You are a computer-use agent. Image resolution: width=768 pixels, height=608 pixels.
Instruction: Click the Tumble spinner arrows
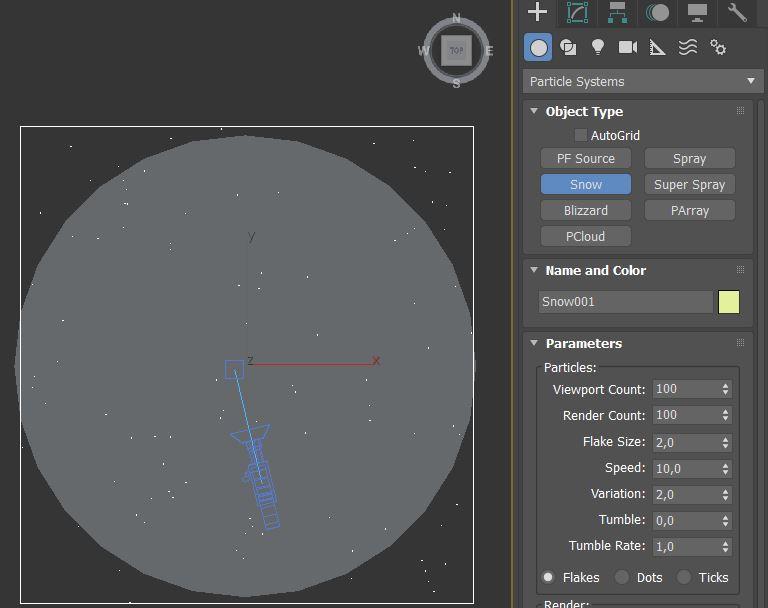point(725,520)
